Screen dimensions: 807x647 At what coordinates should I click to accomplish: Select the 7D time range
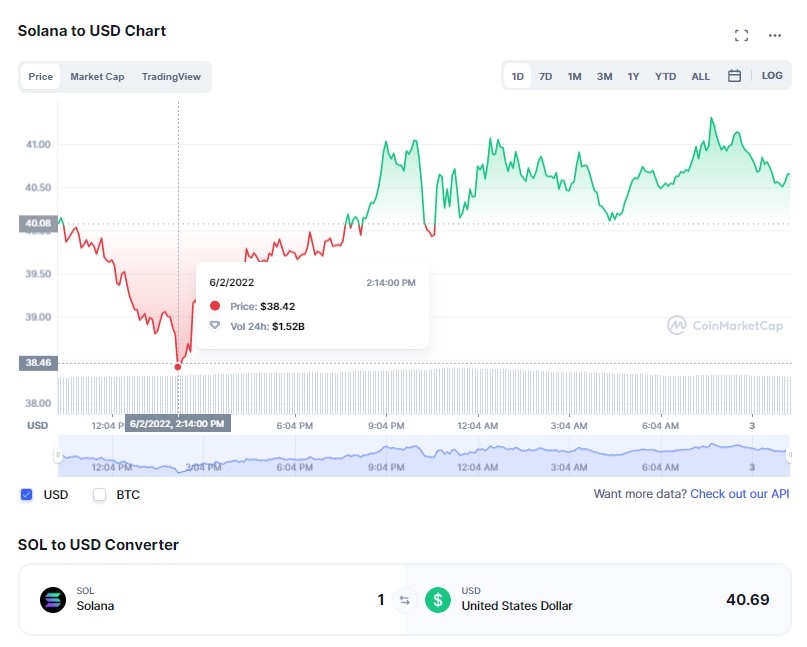coord(546,76)
